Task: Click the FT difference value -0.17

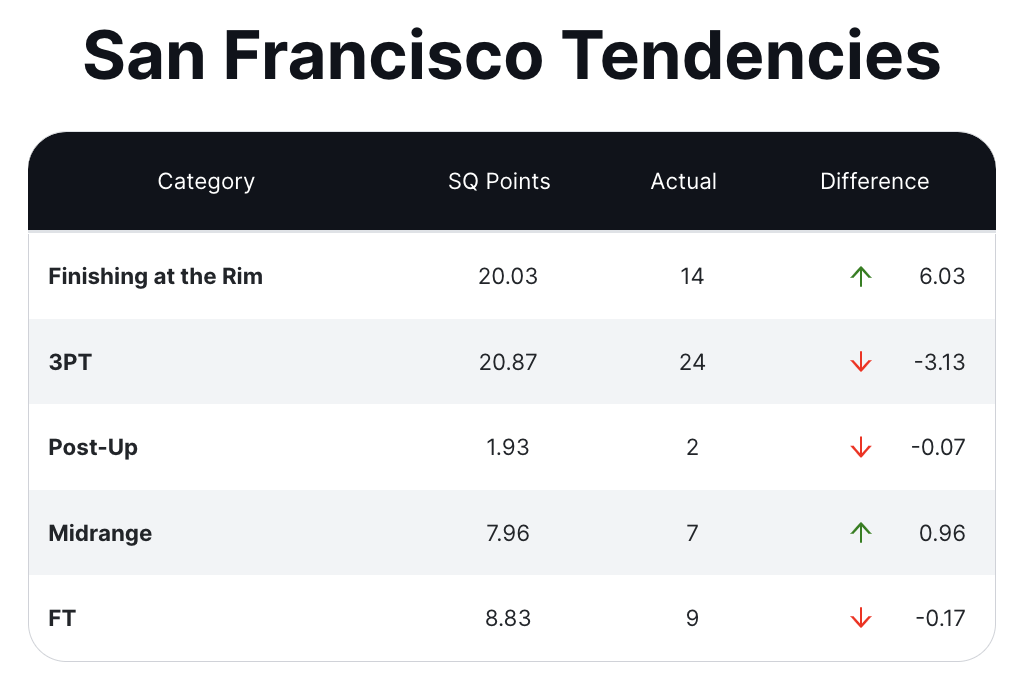Action: 940,619
